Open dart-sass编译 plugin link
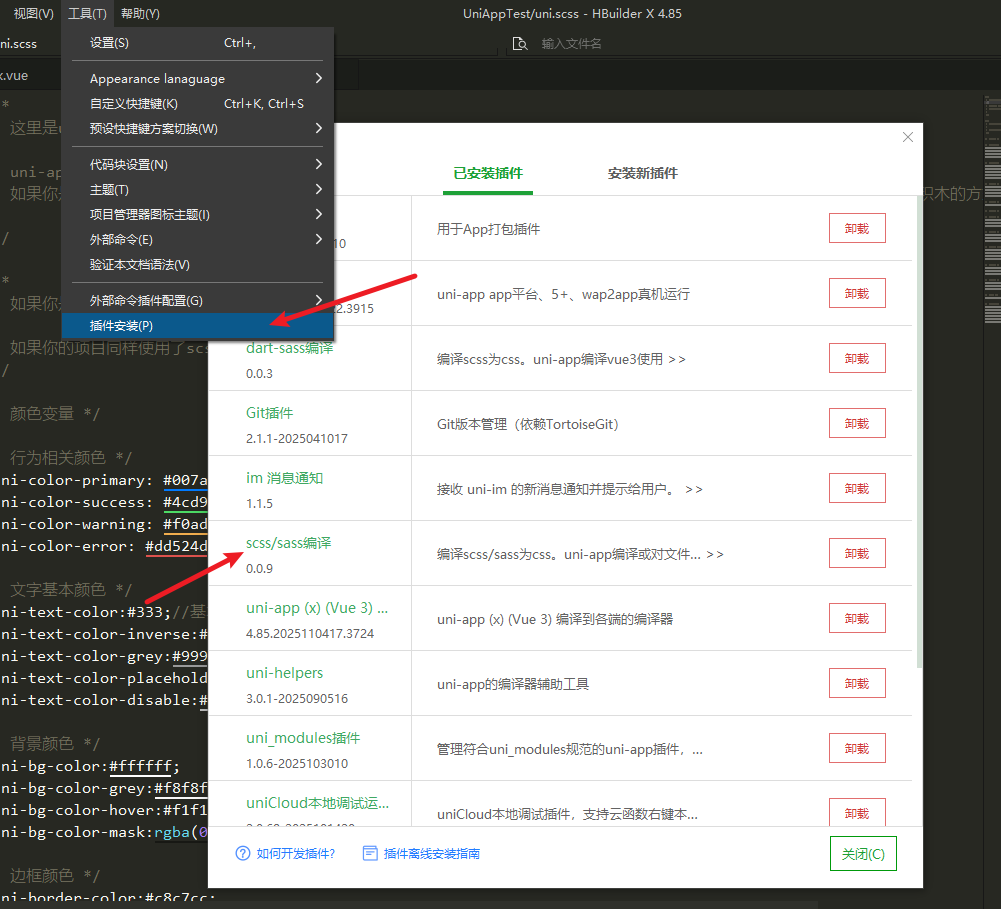The width and height of the screenshot is (1001, 909). tap(290, 348)
